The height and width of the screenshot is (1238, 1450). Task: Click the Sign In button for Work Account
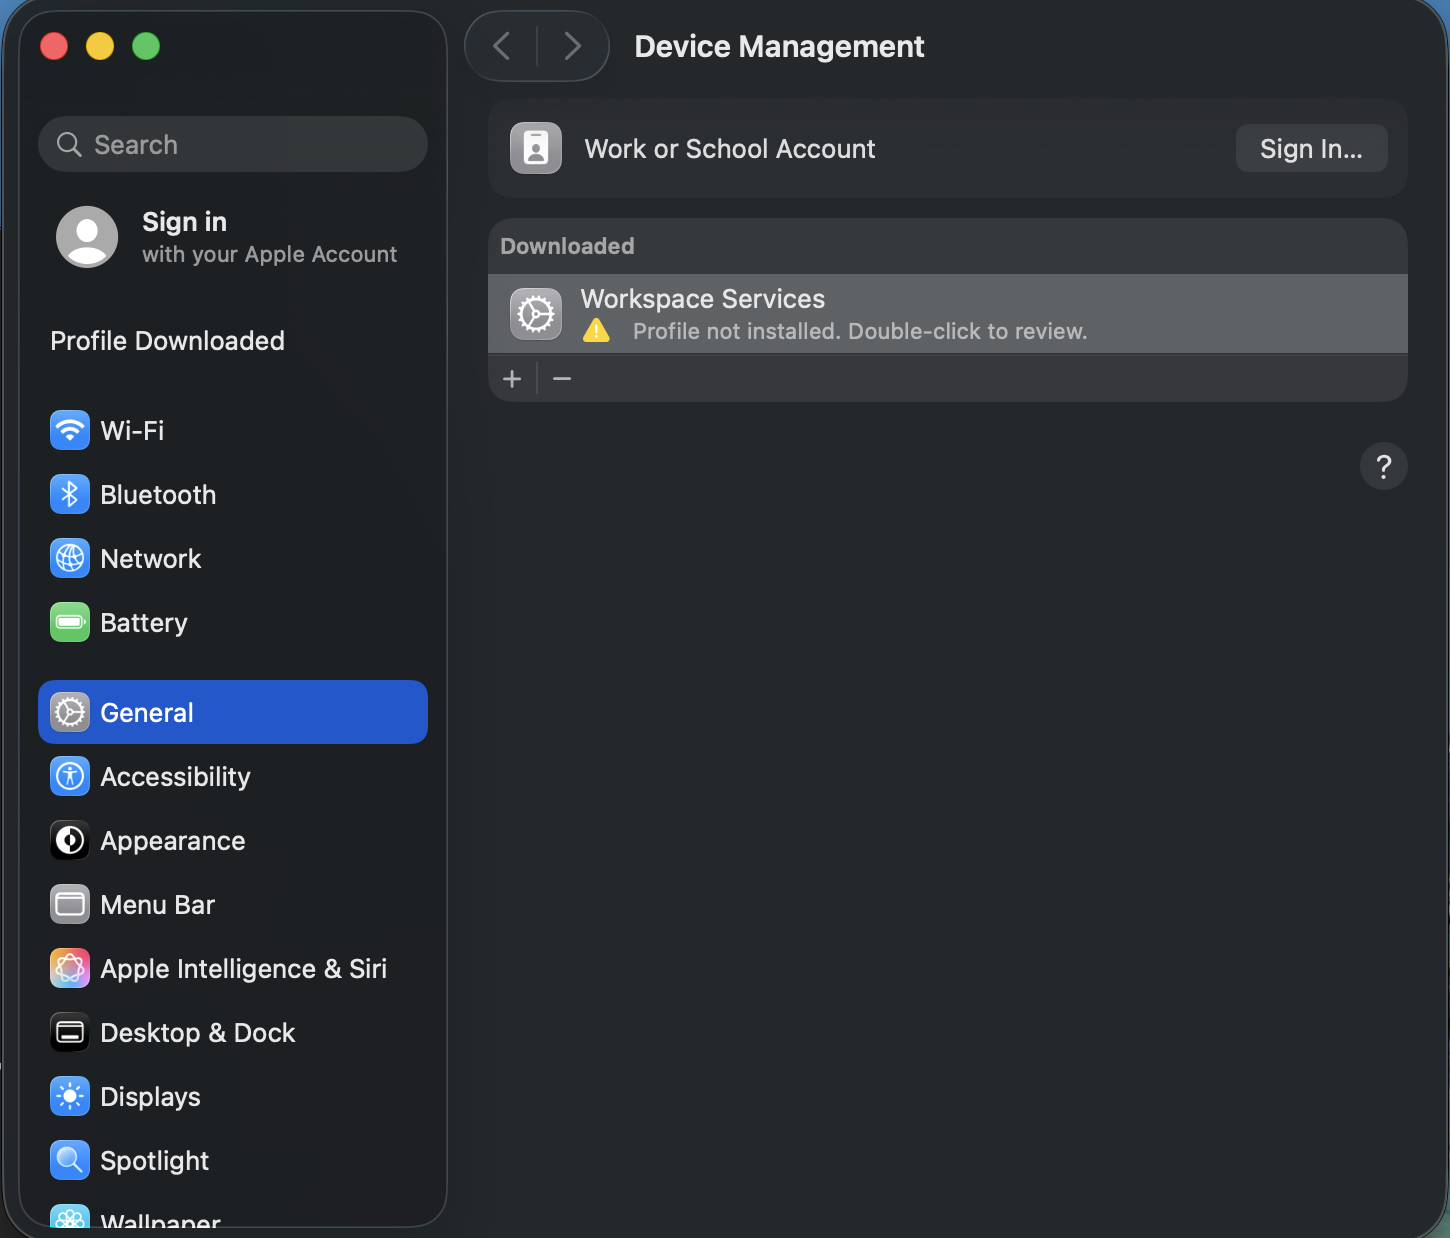(x=1311, y=148)
